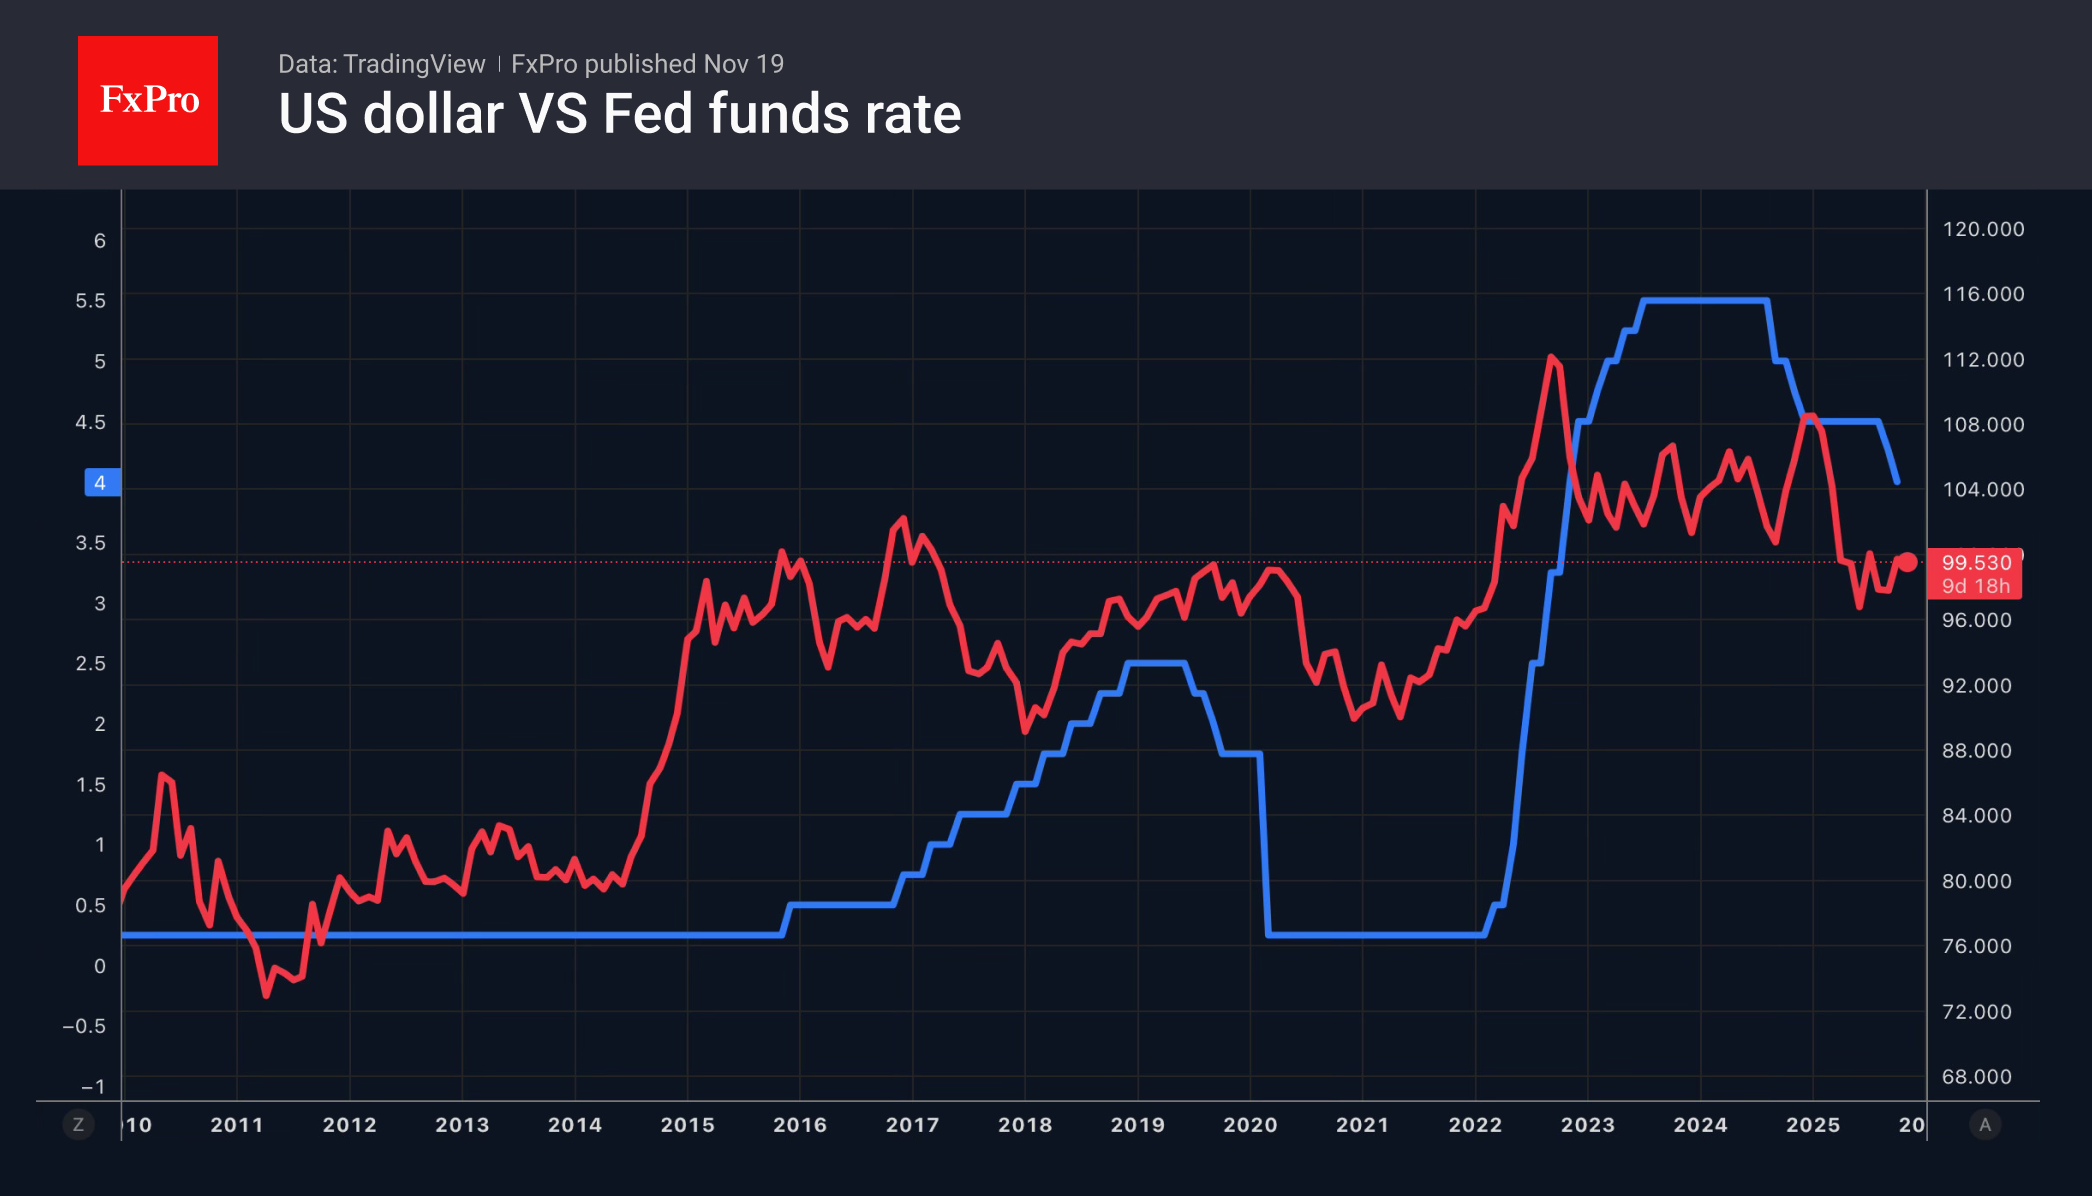Click the 2025 year marker
The width and height of the screenshot is (2092, 1196).
click(1813, 1125)
